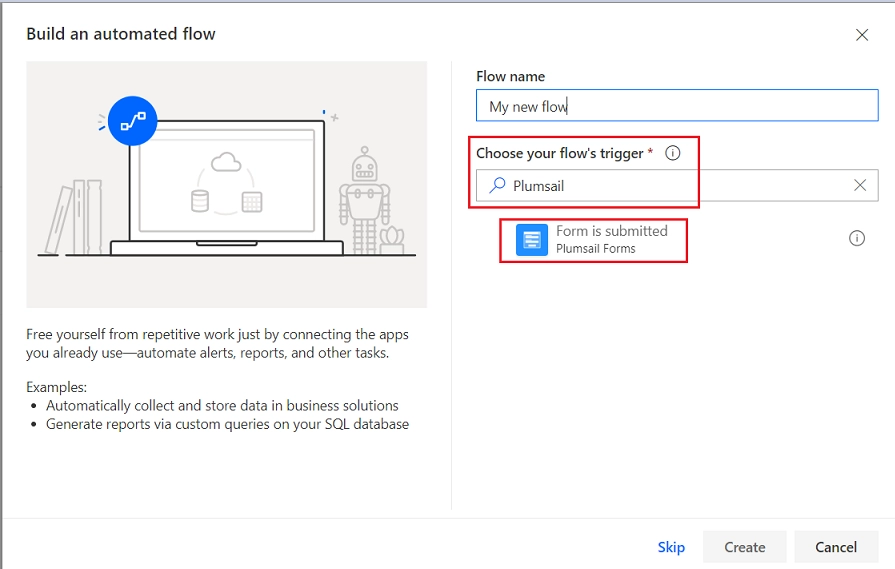Choose the Form is submitted trigger
The height and width of the screenshot is (569, 895).
tap(611, 231)
